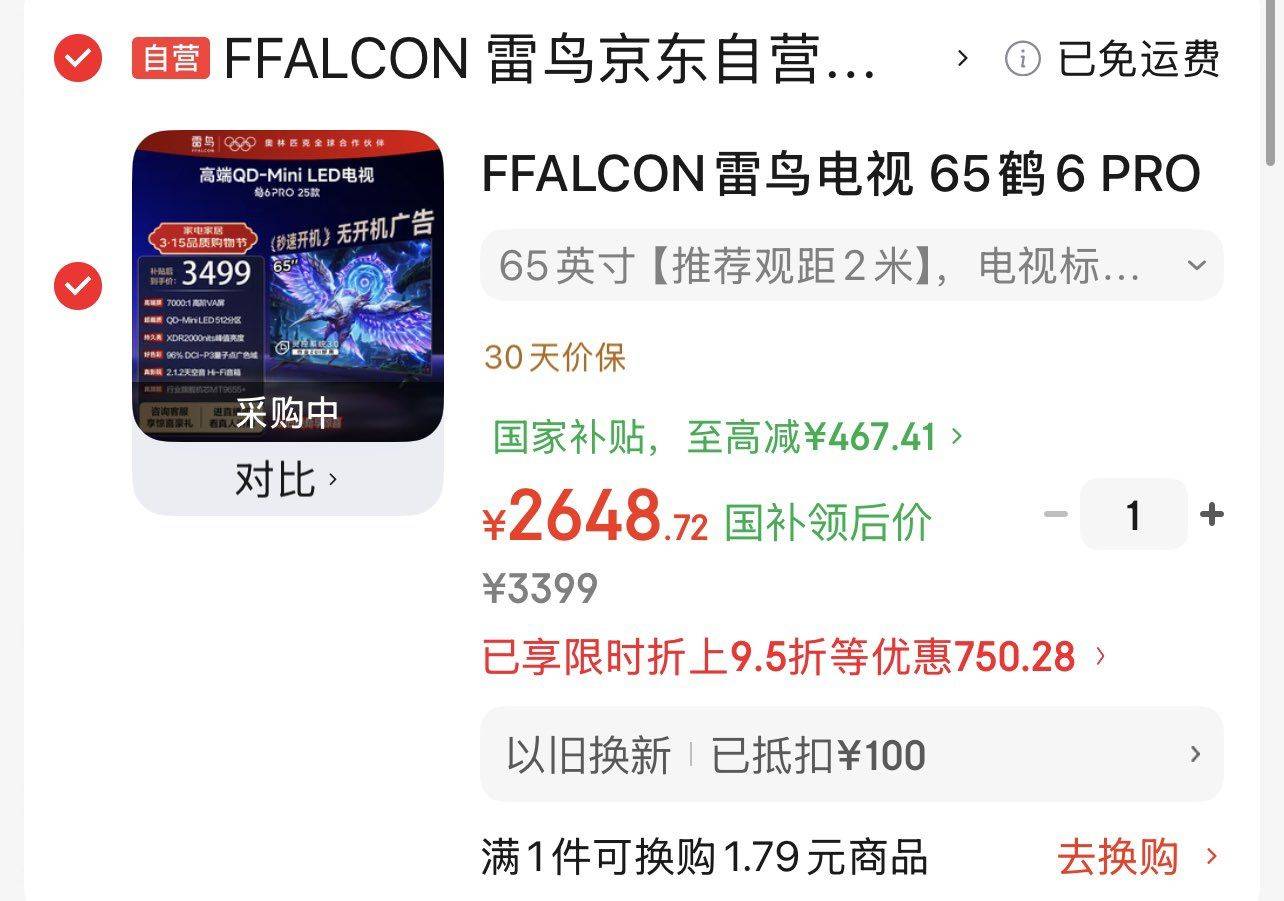
Task: Open 对比 comparison under product image
Action: click(x=287, y=480)
